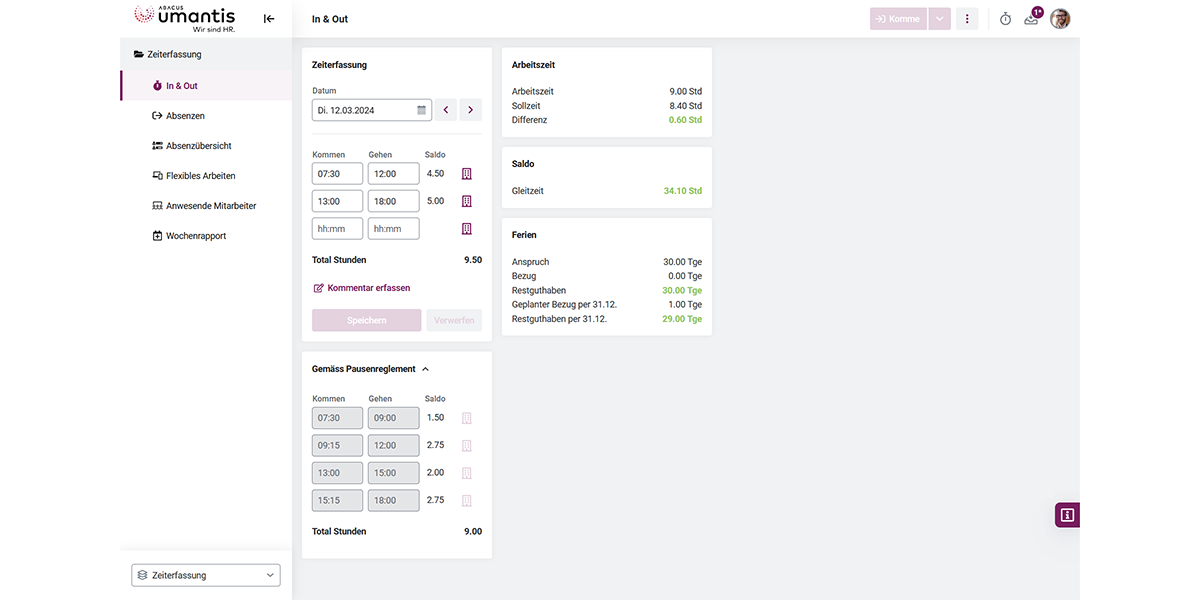The height and width of the screenshot is (600, 1200).
Task: Click the stopwatch icon in top bar
Action: click(1005, 19)
